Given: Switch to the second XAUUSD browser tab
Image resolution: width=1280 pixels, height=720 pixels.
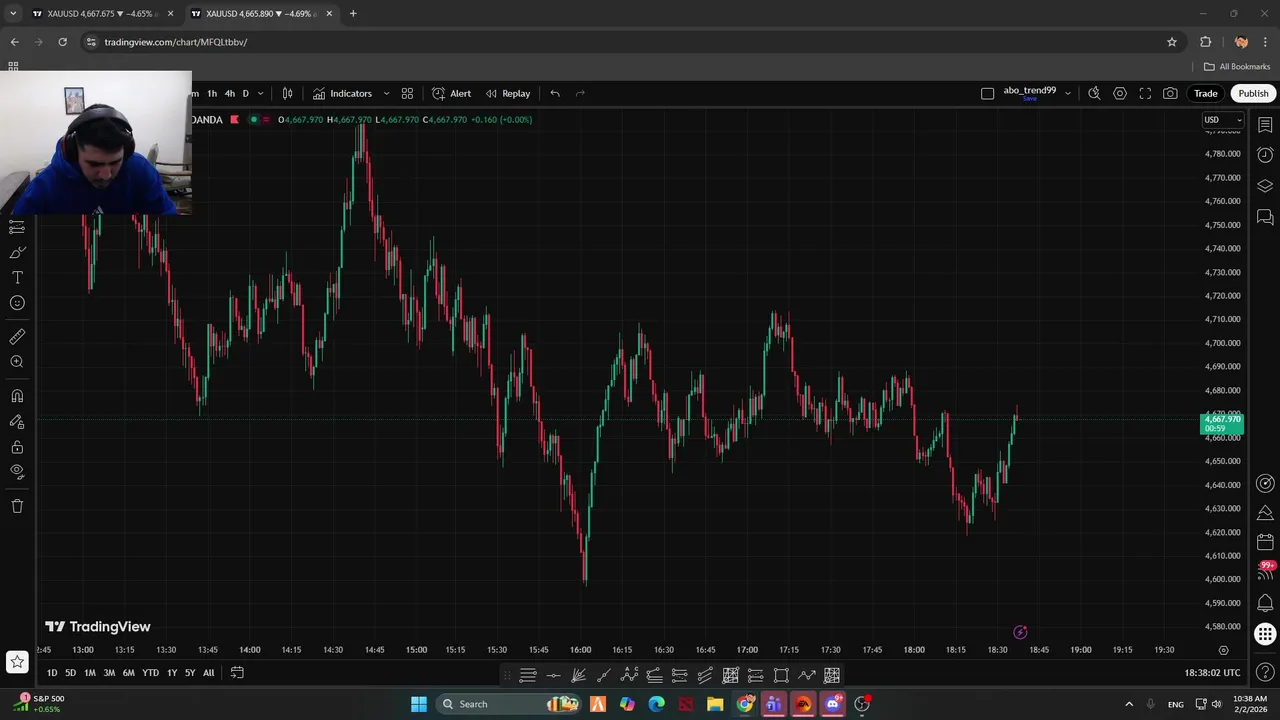Looking at the screenshot, I should [x=262, y=14].
